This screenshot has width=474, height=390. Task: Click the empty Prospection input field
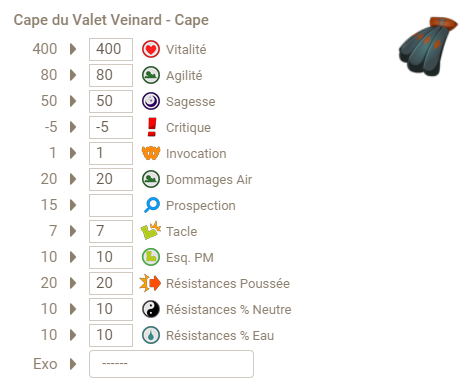[x=111, y=205]
